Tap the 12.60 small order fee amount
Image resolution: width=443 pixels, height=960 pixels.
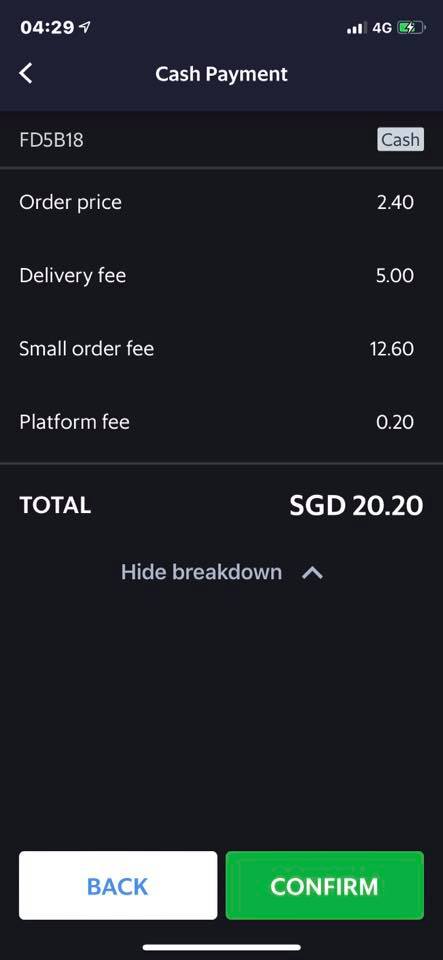tap(392, 349)
